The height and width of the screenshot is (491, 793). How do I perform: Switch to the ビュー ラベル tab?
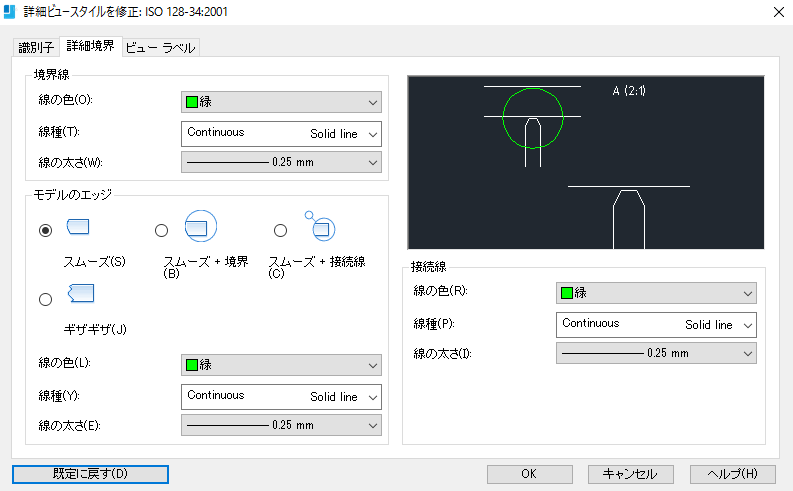click(x=160, y=47)
